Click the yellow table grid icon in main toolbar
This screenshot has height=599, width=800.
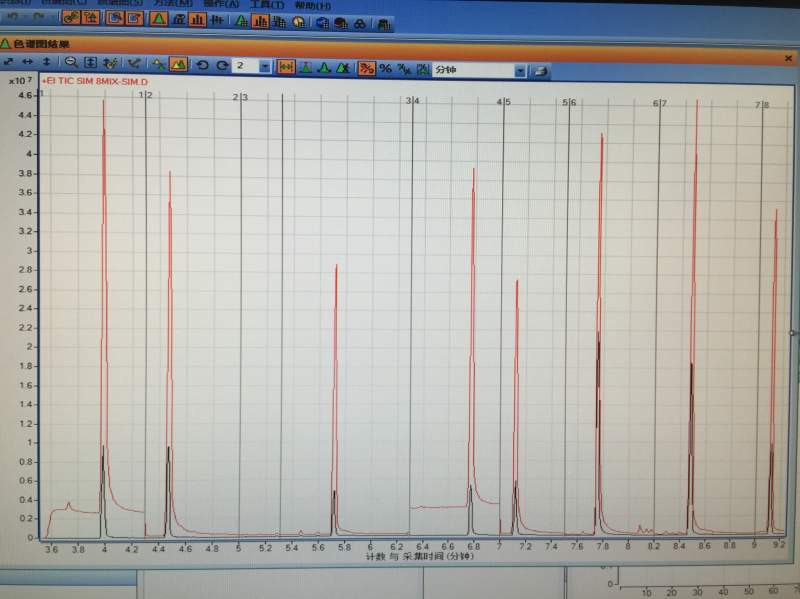[x=279, y=22]
